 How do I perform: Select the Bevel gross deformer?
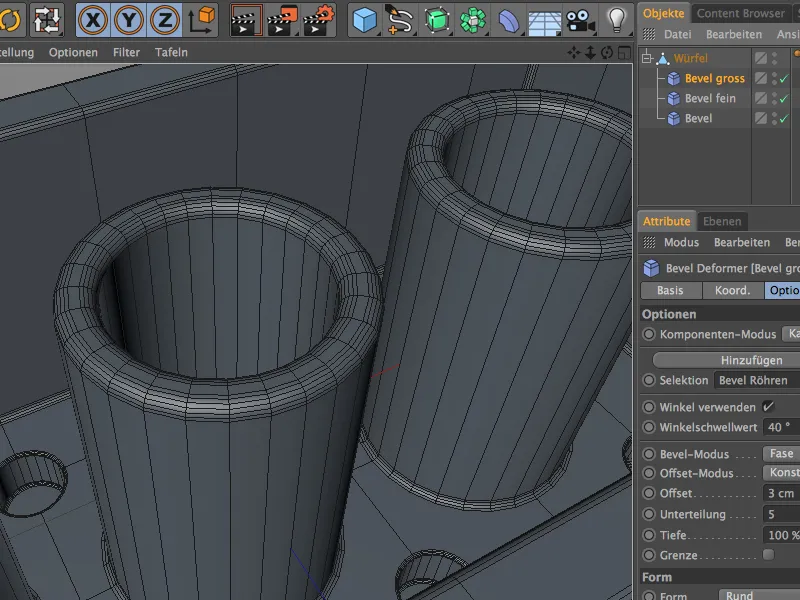pos(714,78)
